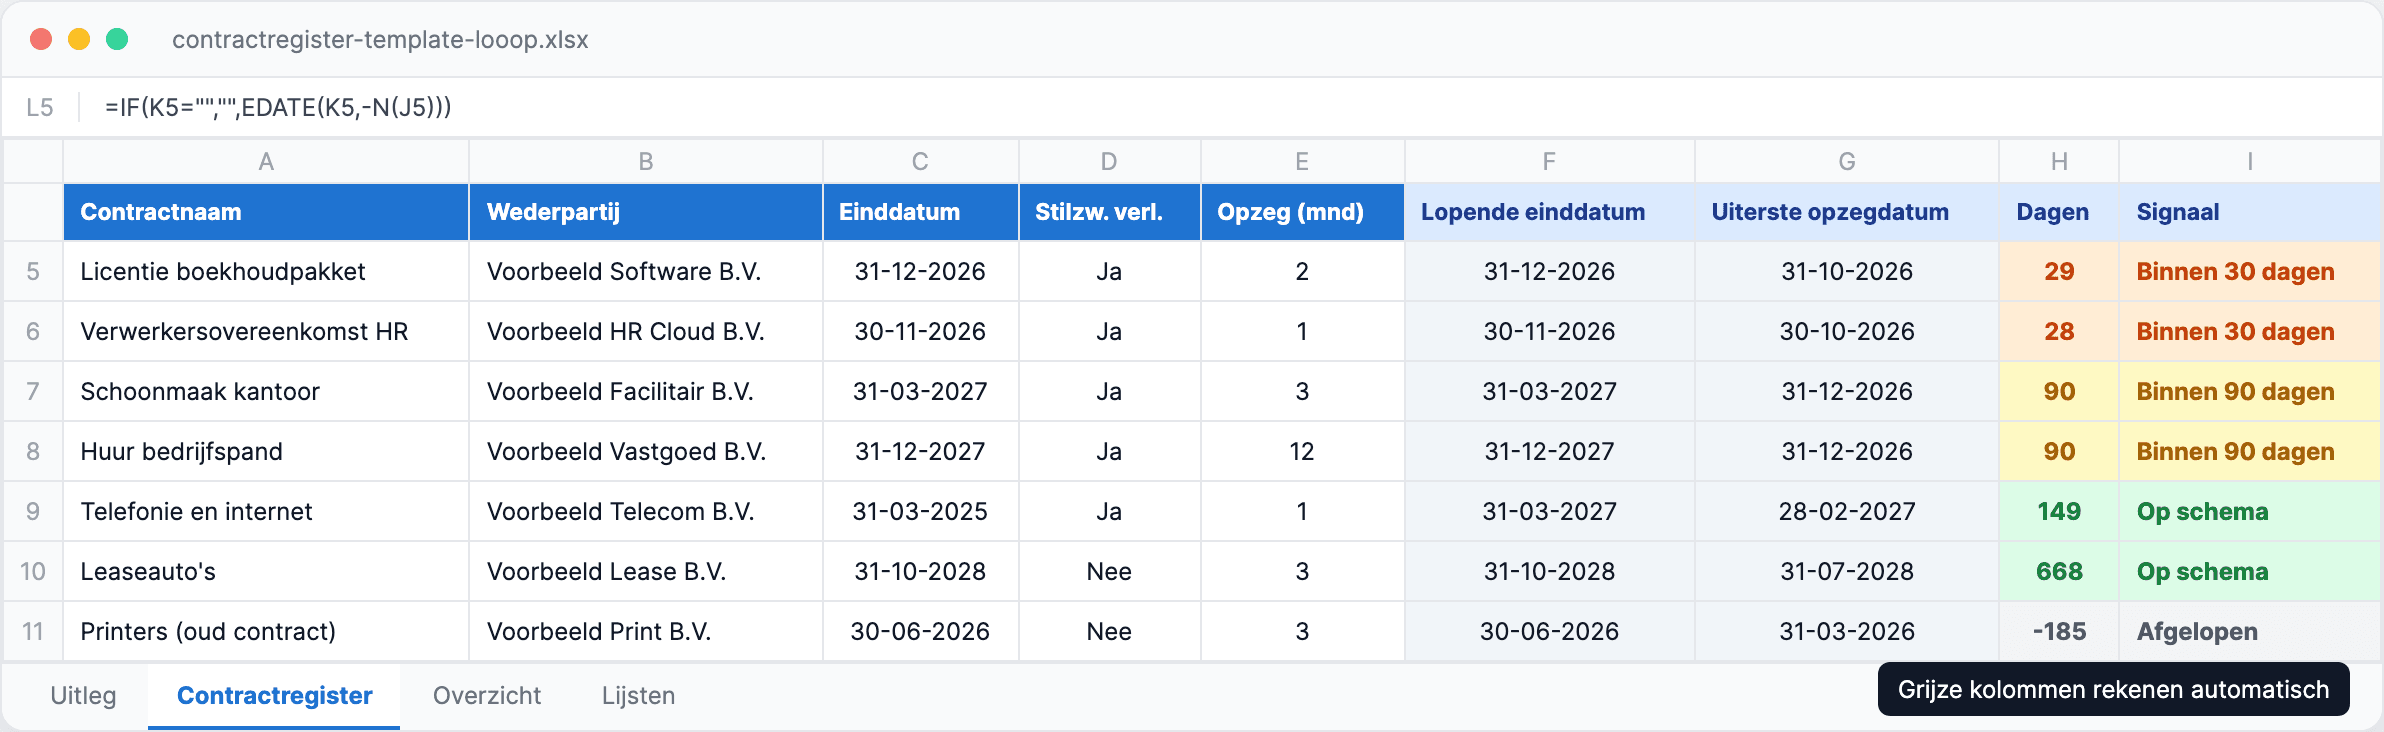The height and width of the screenshot is (732, 2384).
Task: Click the Stilzw. verl. header cell
Action: 1109,212
